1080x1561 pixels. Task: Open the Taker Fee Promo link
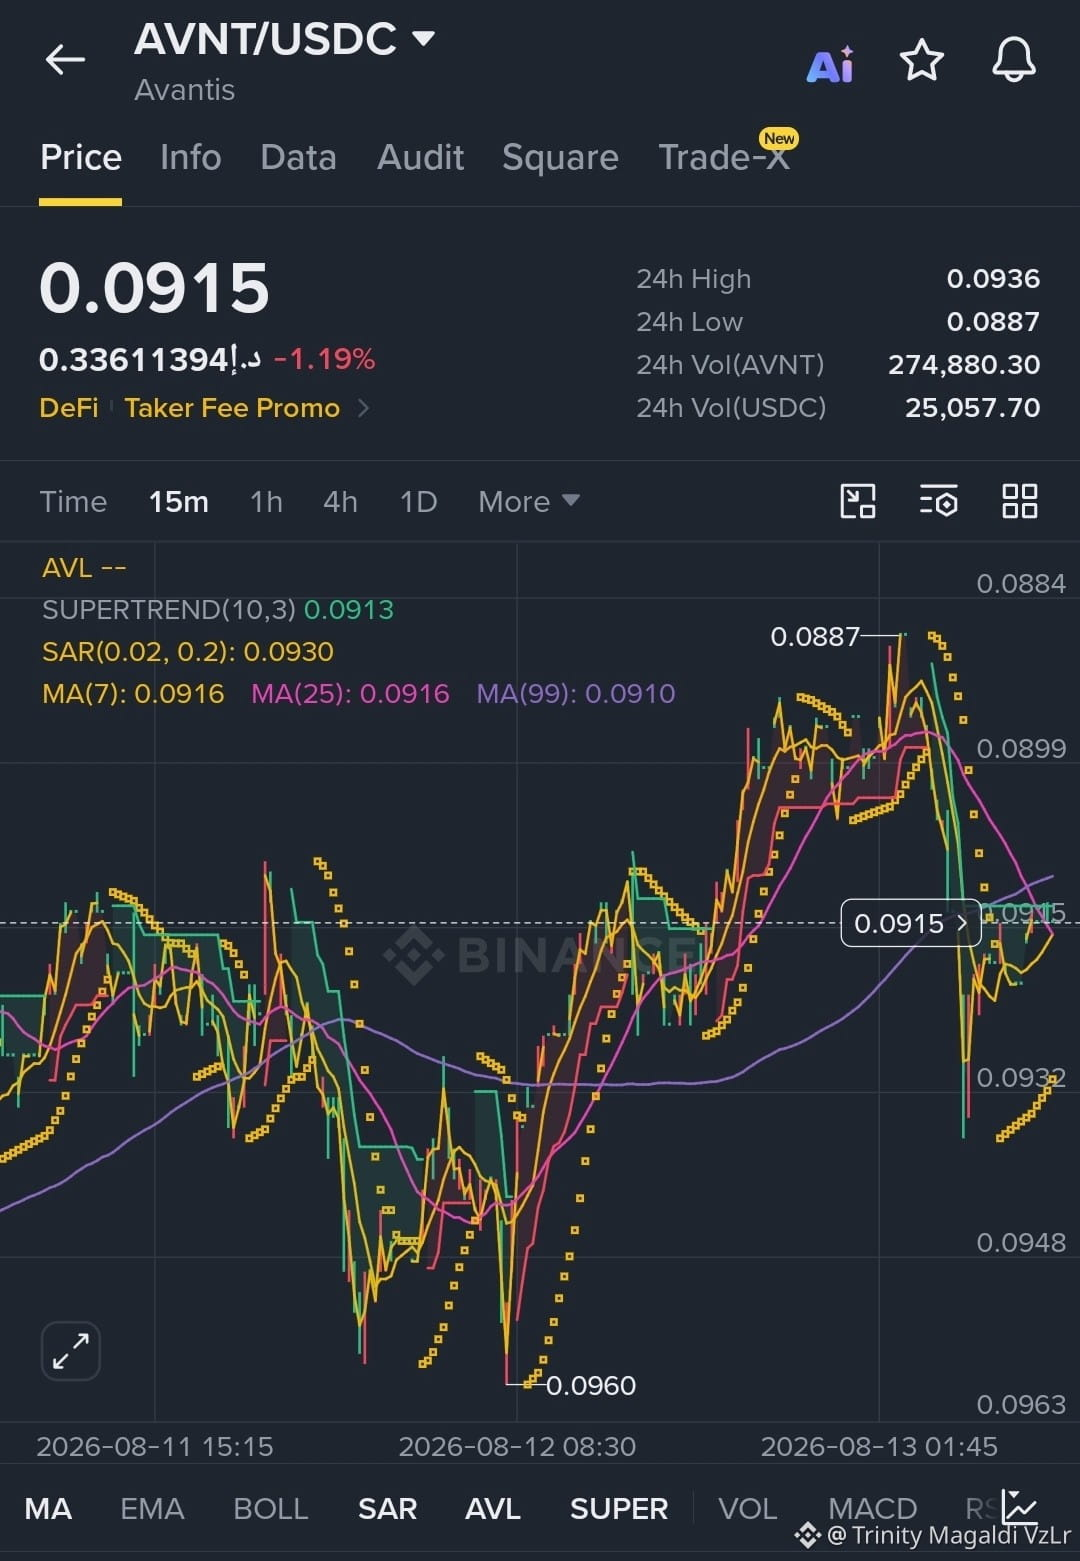(x=232, y=408)
